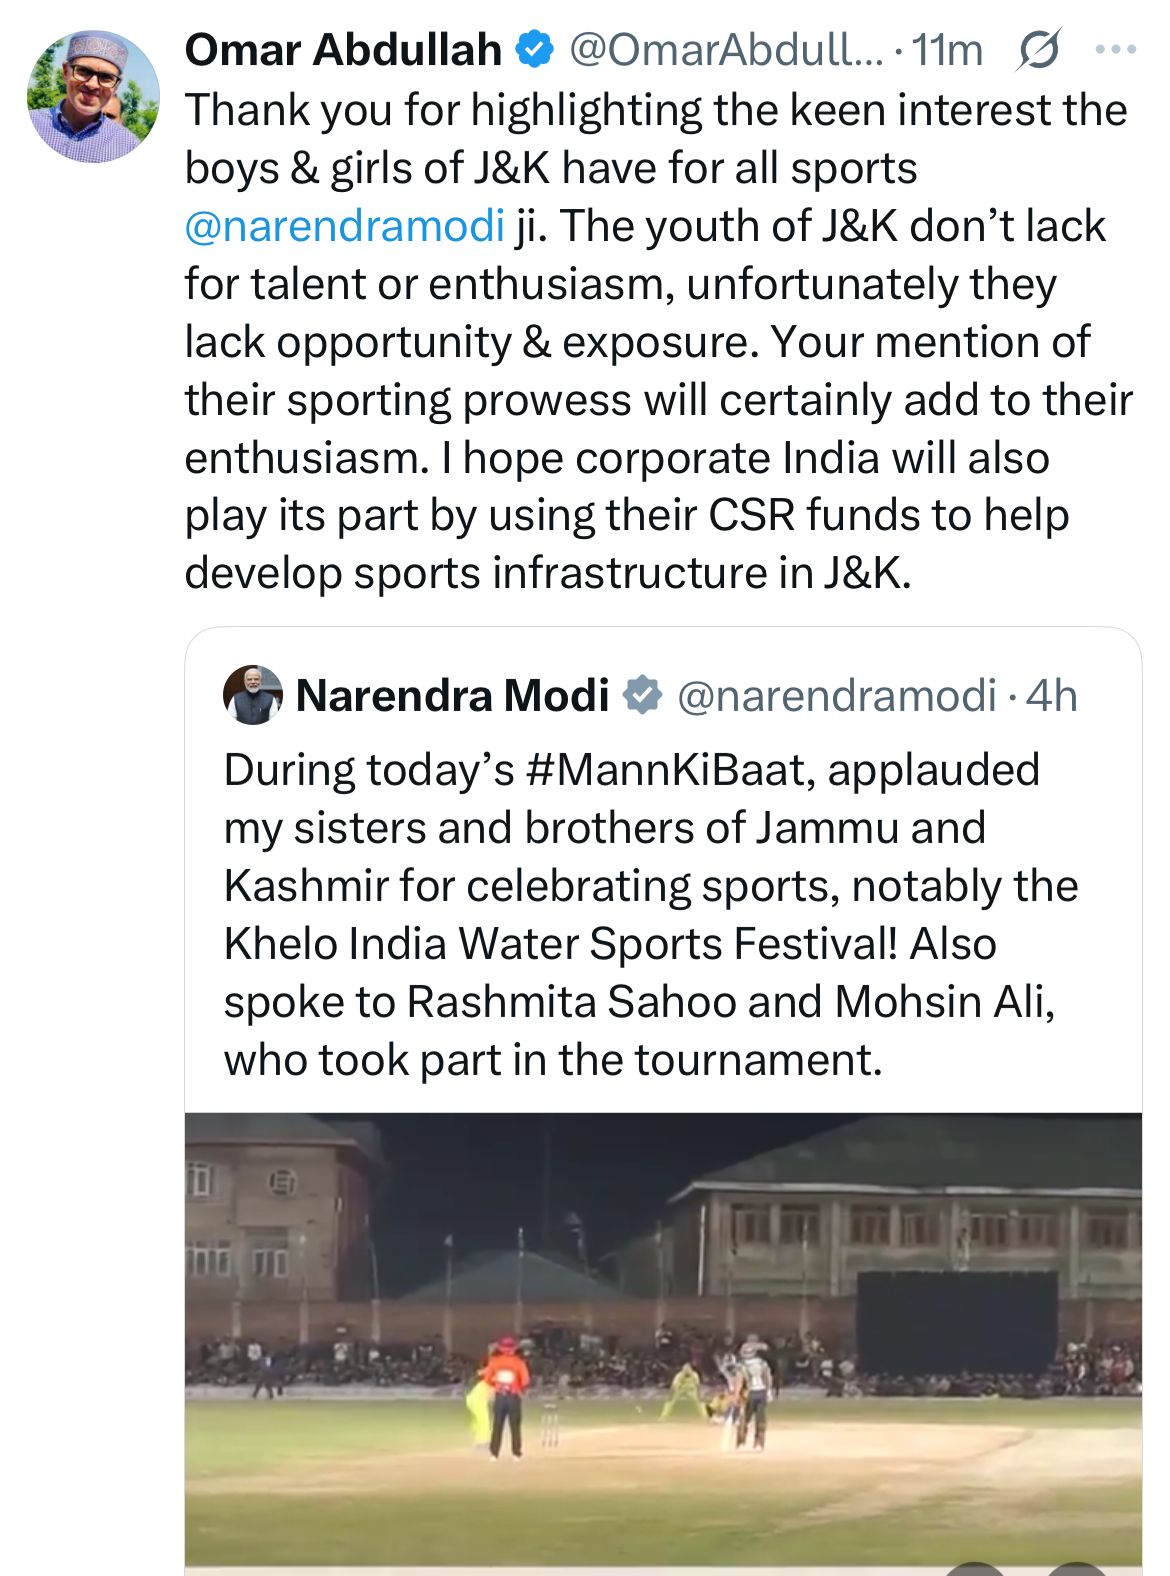Image resolution: width=1170 pixels, height=1576 pixels.
Task: Click the 11m timestamp of the post
Action: [947, 50]
